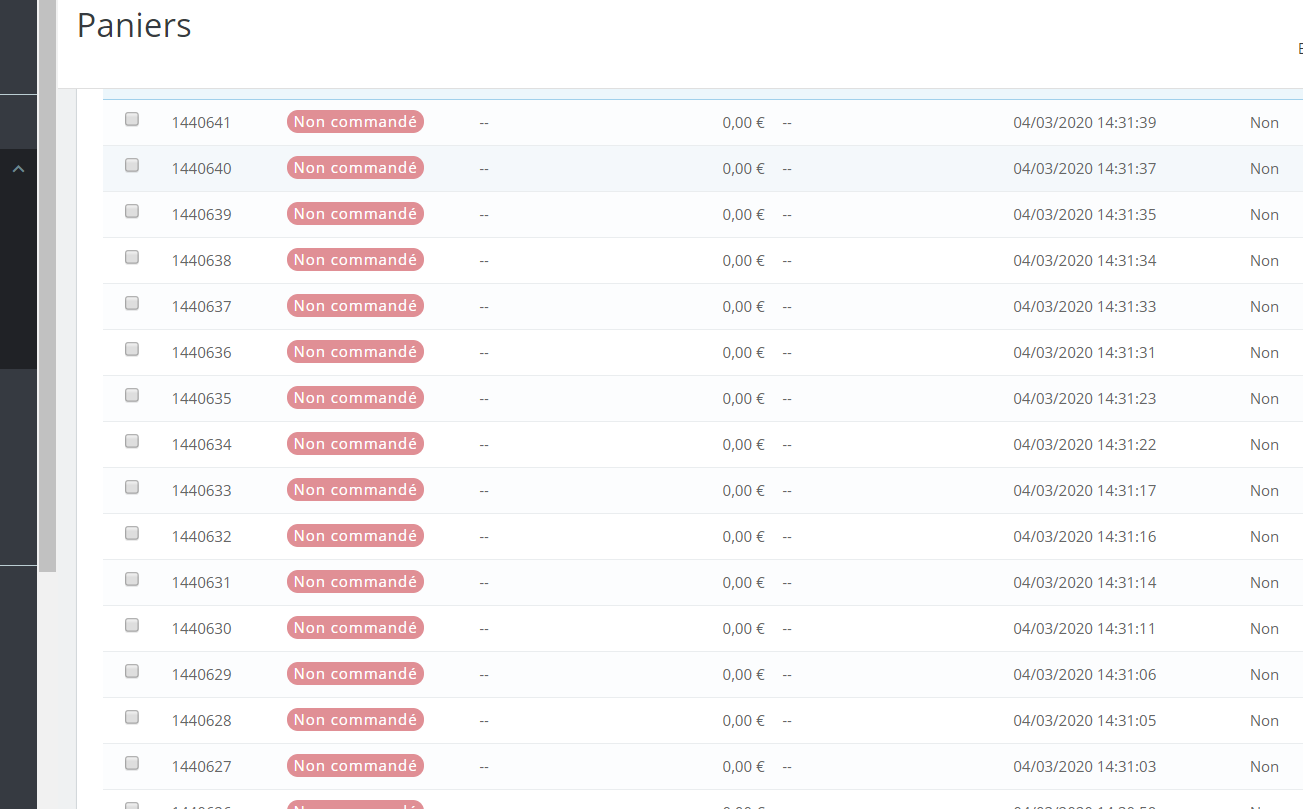Select the checkbox for cart 1440630

click(132, 625)
